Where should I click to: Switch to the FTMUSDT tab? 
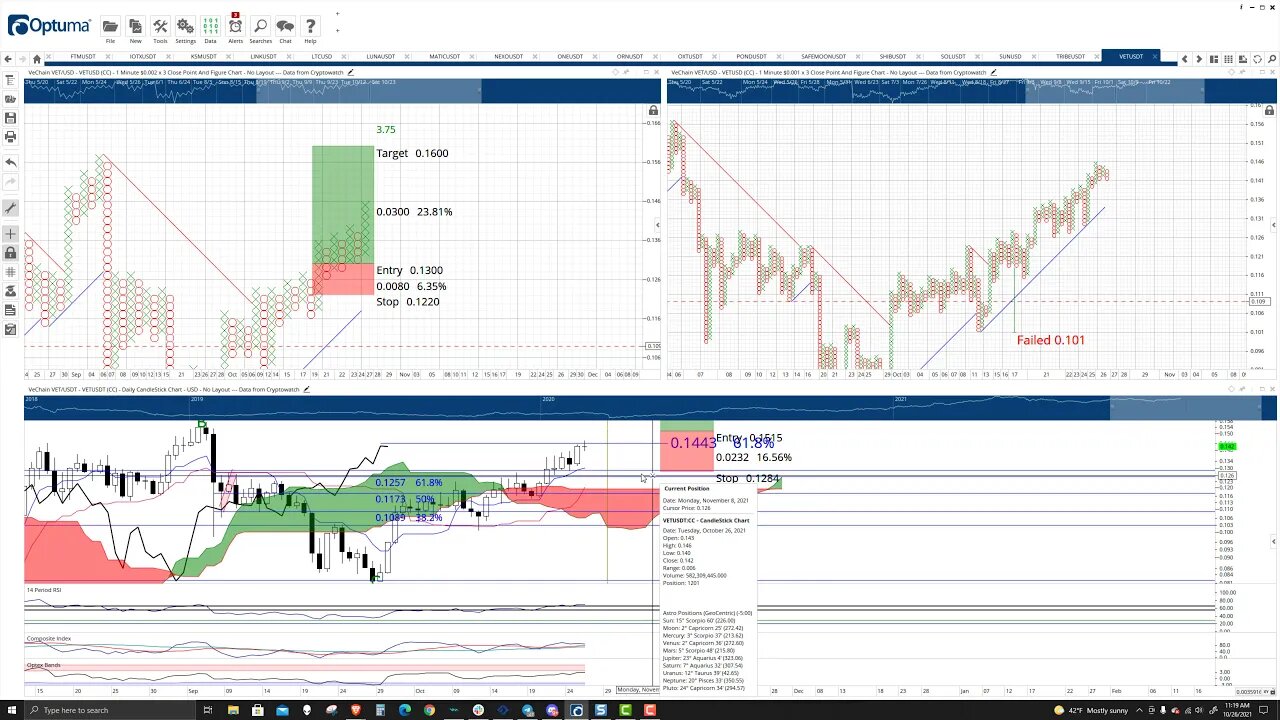pos(84,57)
